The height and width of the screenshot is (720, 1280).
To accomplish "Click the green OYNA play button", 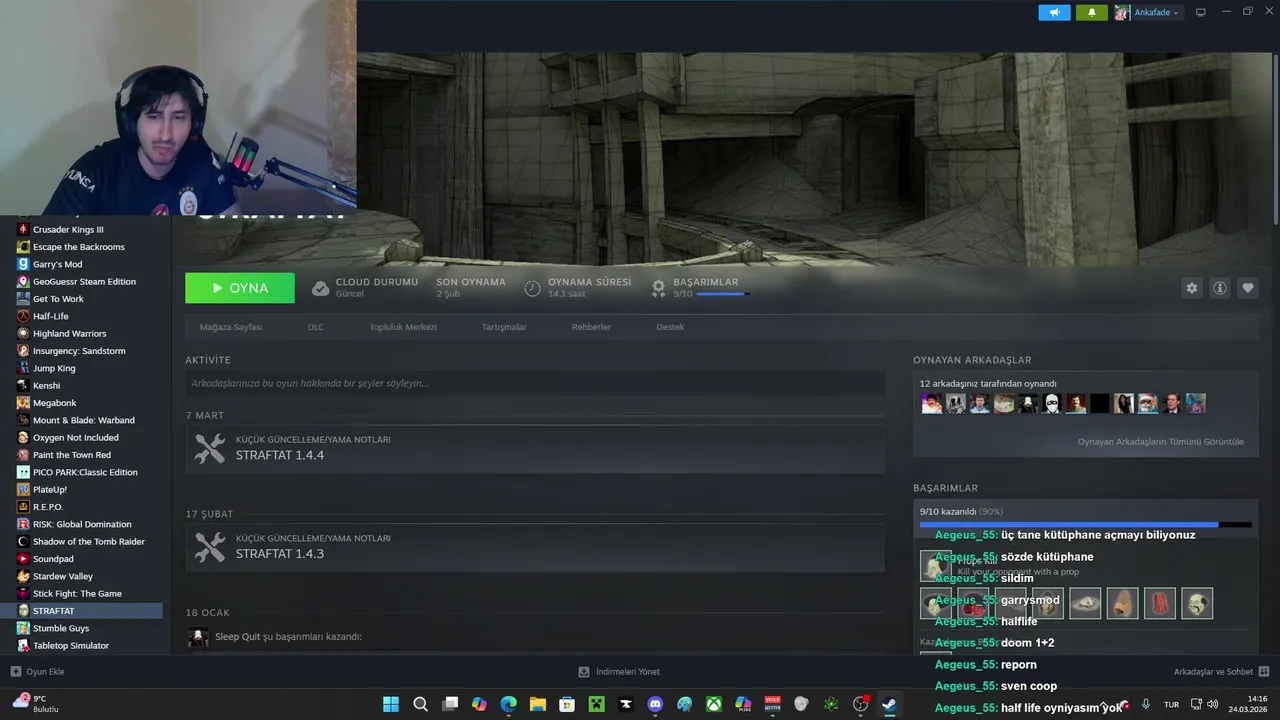I will pos(240,288).
